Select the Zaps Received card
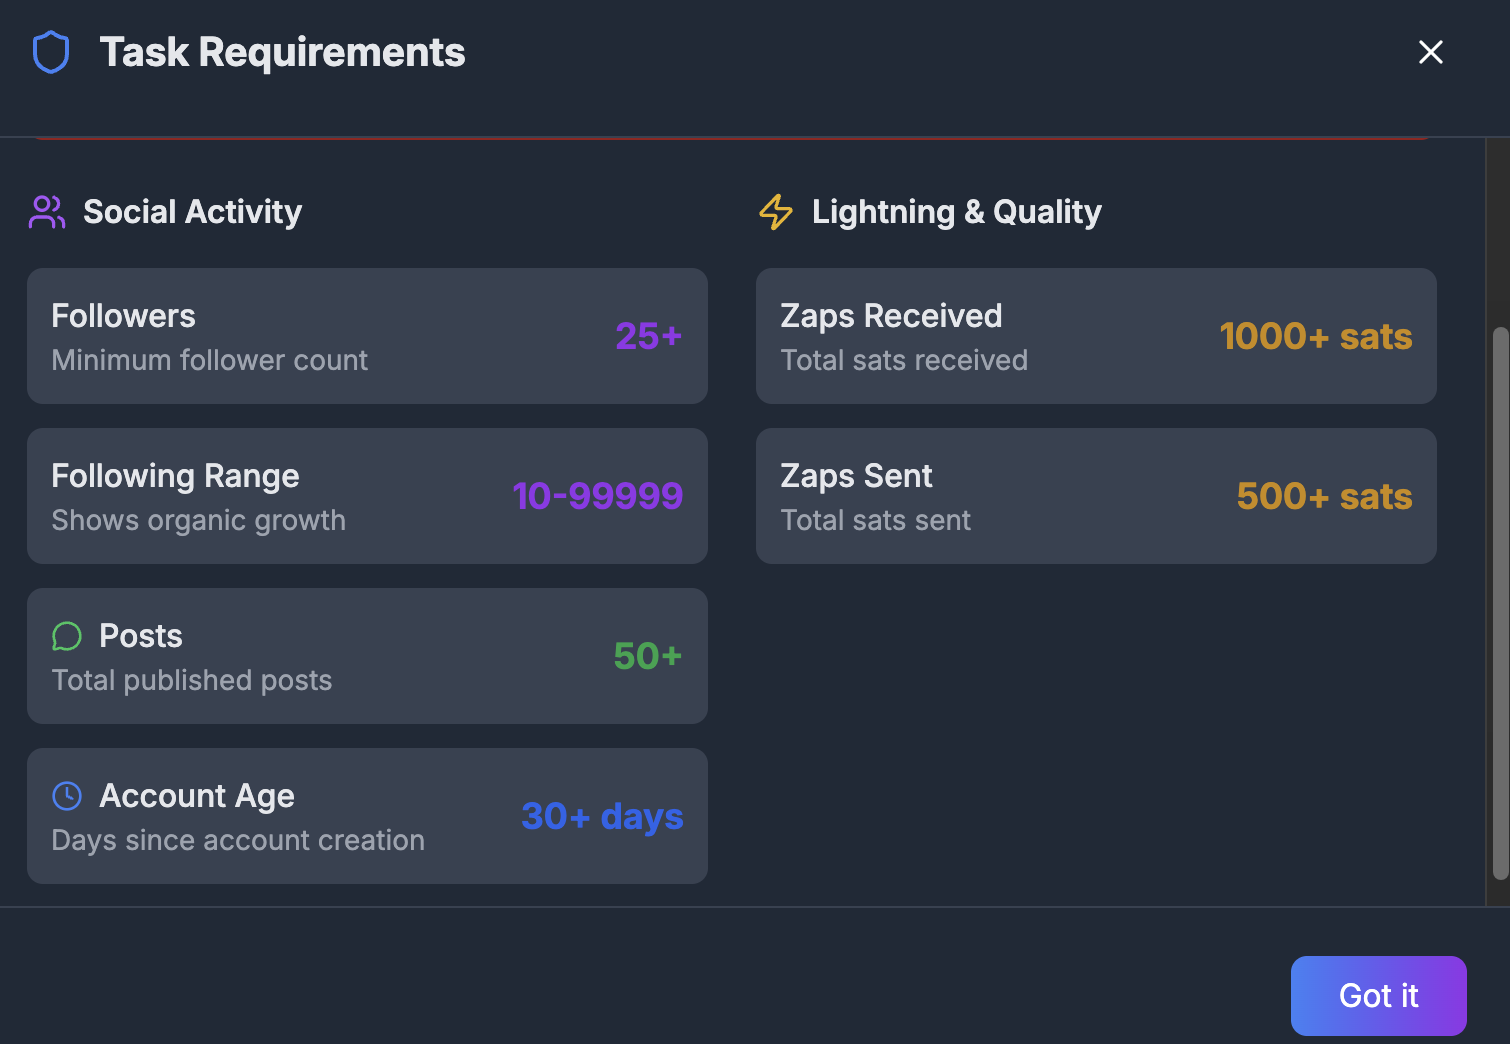The image size is (1510, 1044). click(1096, 336)
